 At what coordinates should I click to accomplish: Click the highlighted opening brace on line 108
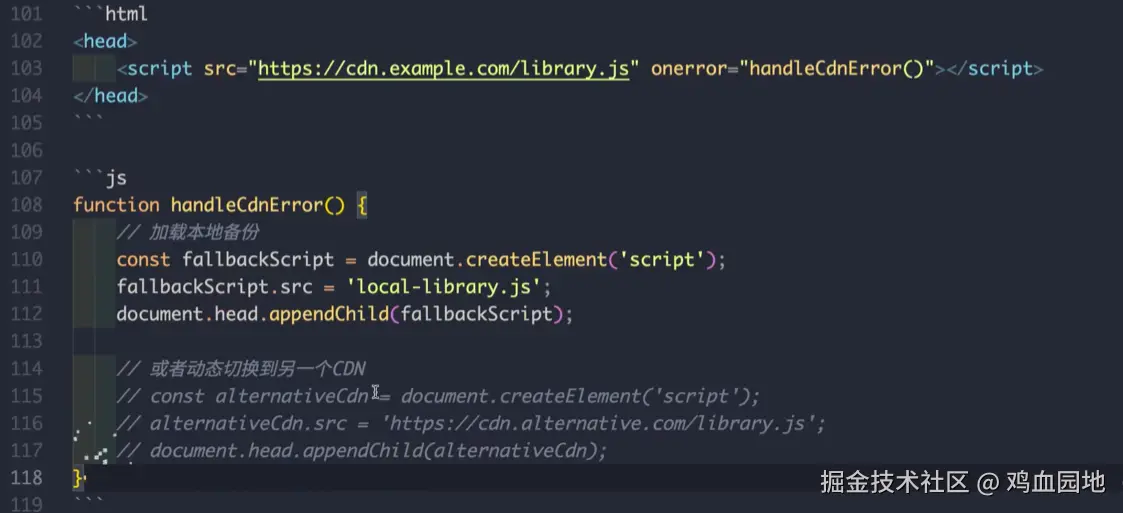click(362, 206)
